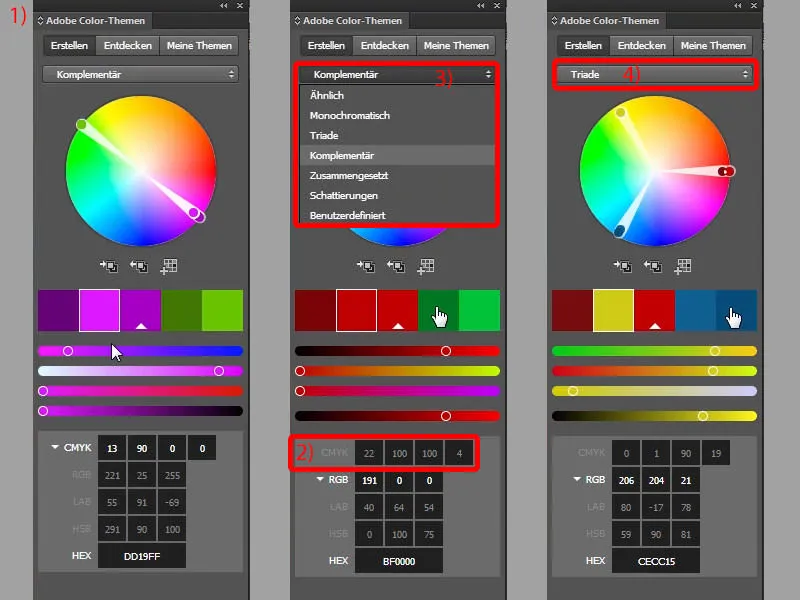Choose Ähnlich from color rule list
The image size is (800, 600).
pyautogui.click(x=397, y=95)
